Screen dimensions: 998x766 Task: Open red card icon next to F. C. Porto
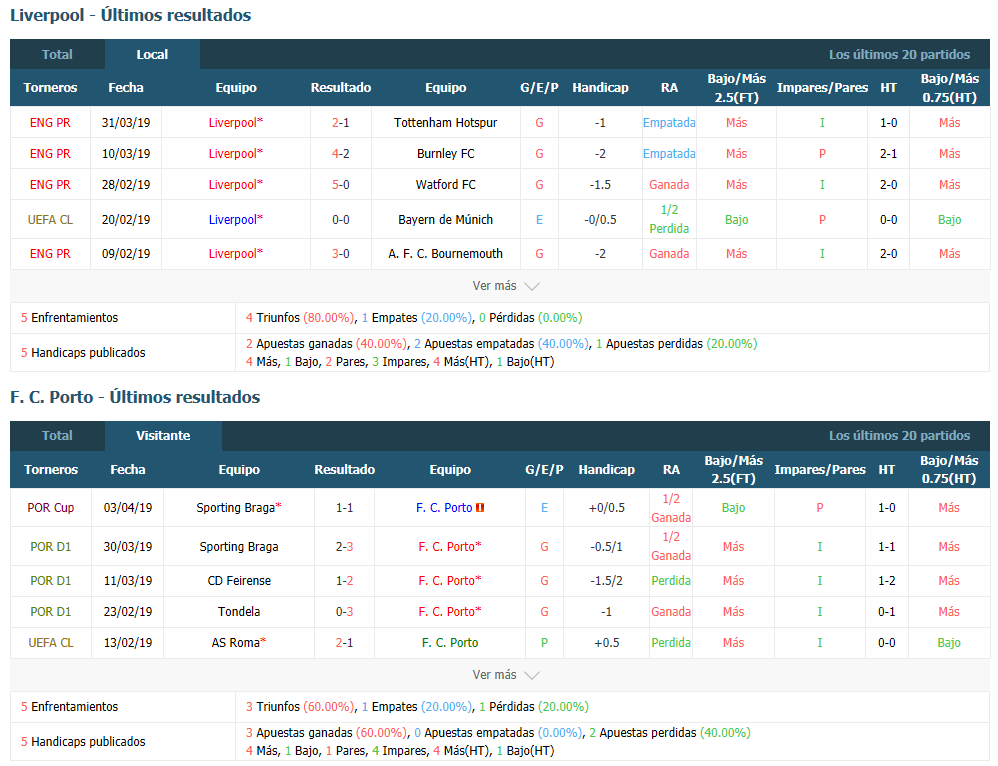pyautogui.click(x=480, y=507)
